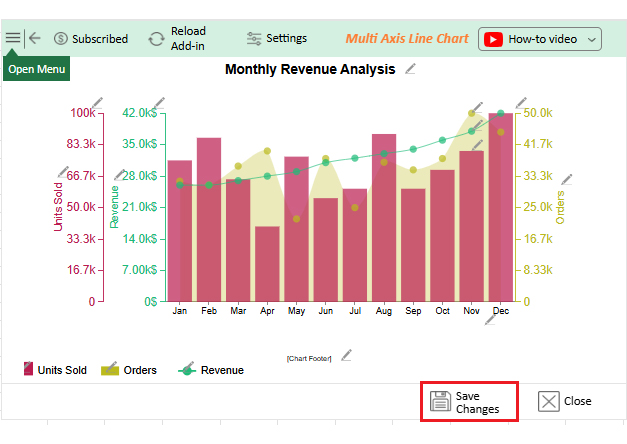Click pencil icon near Dec x-axis label
The height and width of the screenshot is (444, 627).
point(490,319)
